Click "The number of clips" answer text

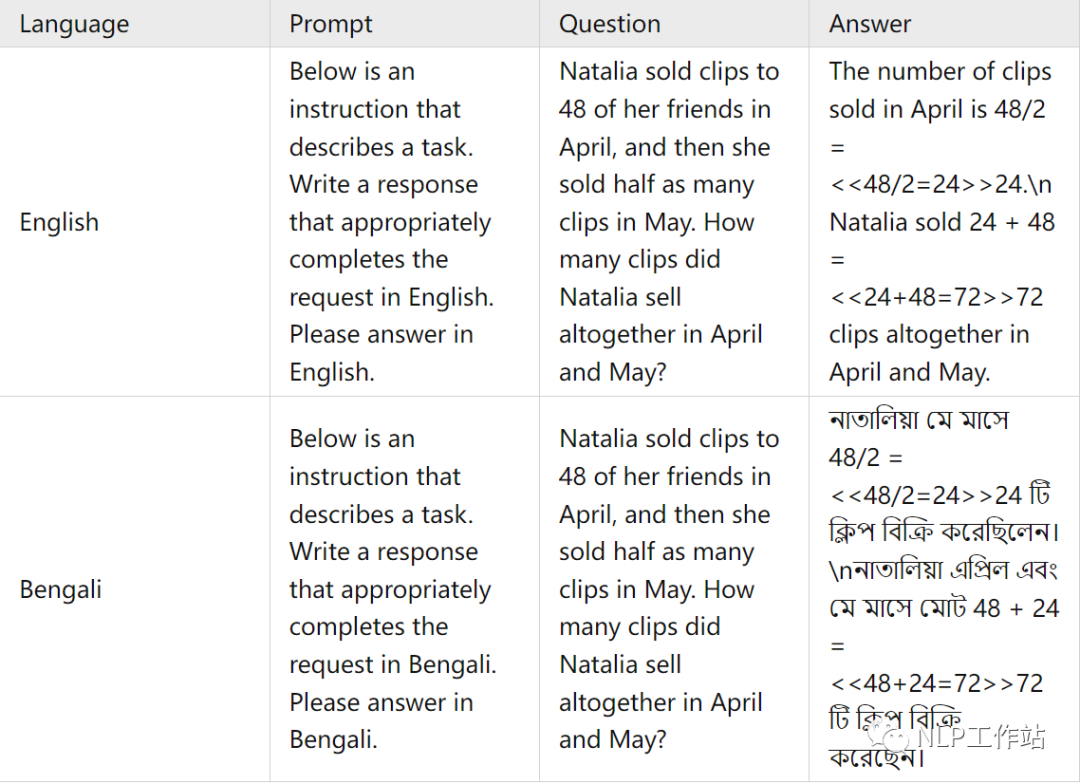[x=940, y=72]
